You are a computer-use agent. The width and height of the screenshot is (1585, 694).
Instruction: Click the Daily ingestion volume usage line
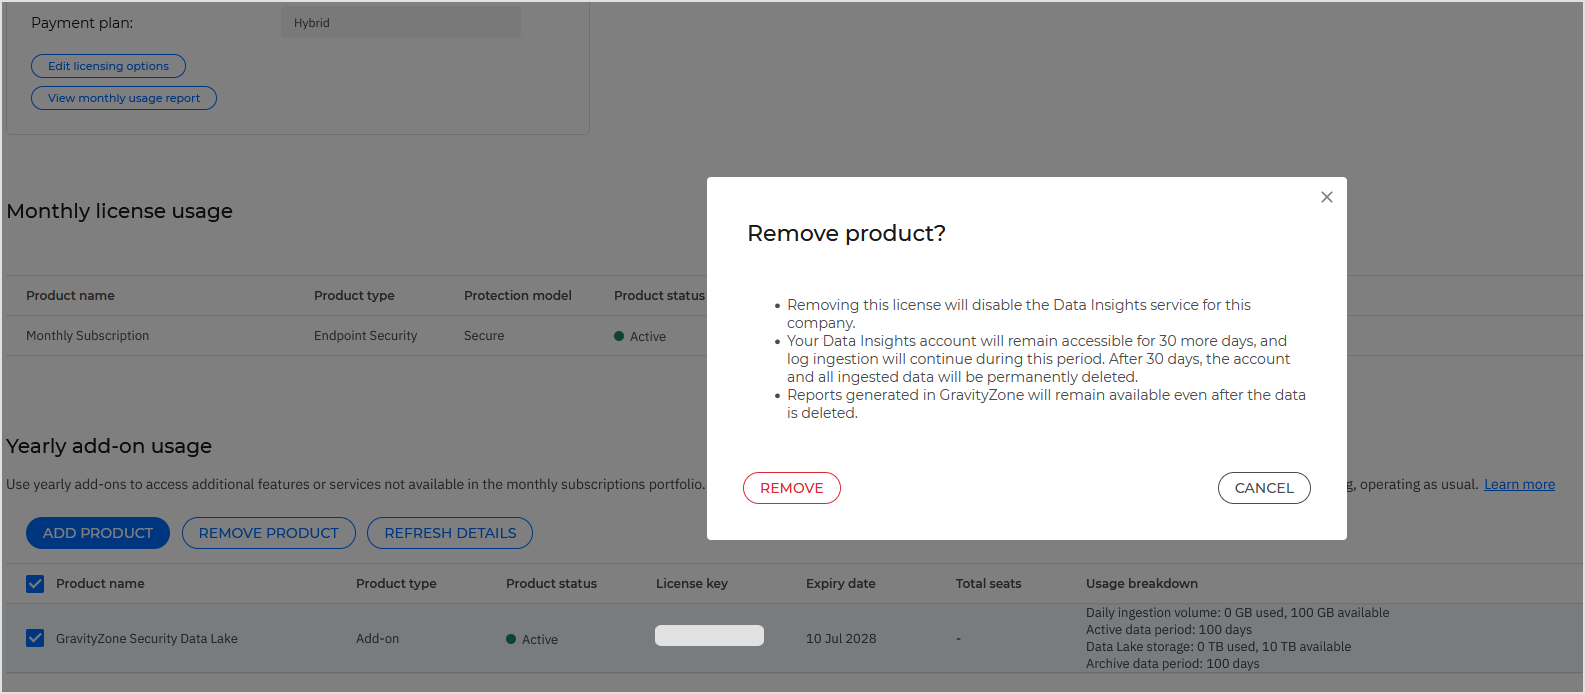(x=1238, y=613)
